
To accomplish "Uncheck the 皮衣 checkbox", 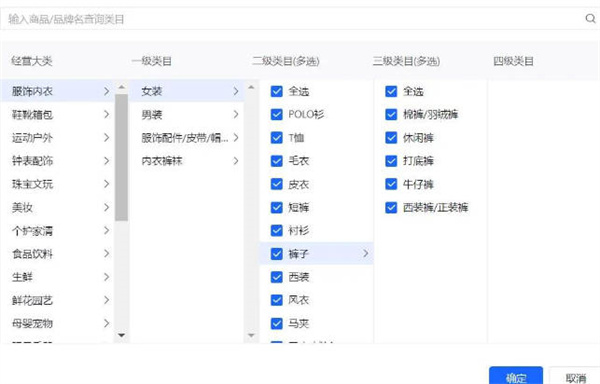I will 276,184.
